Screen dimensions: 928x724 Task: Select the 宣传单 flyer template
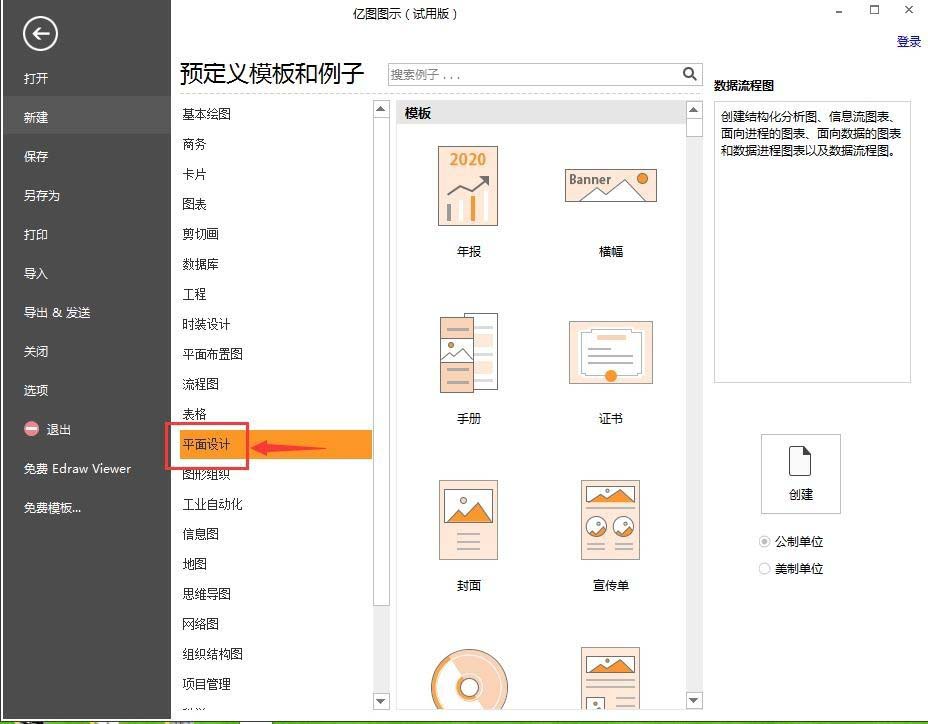(610, 520)
